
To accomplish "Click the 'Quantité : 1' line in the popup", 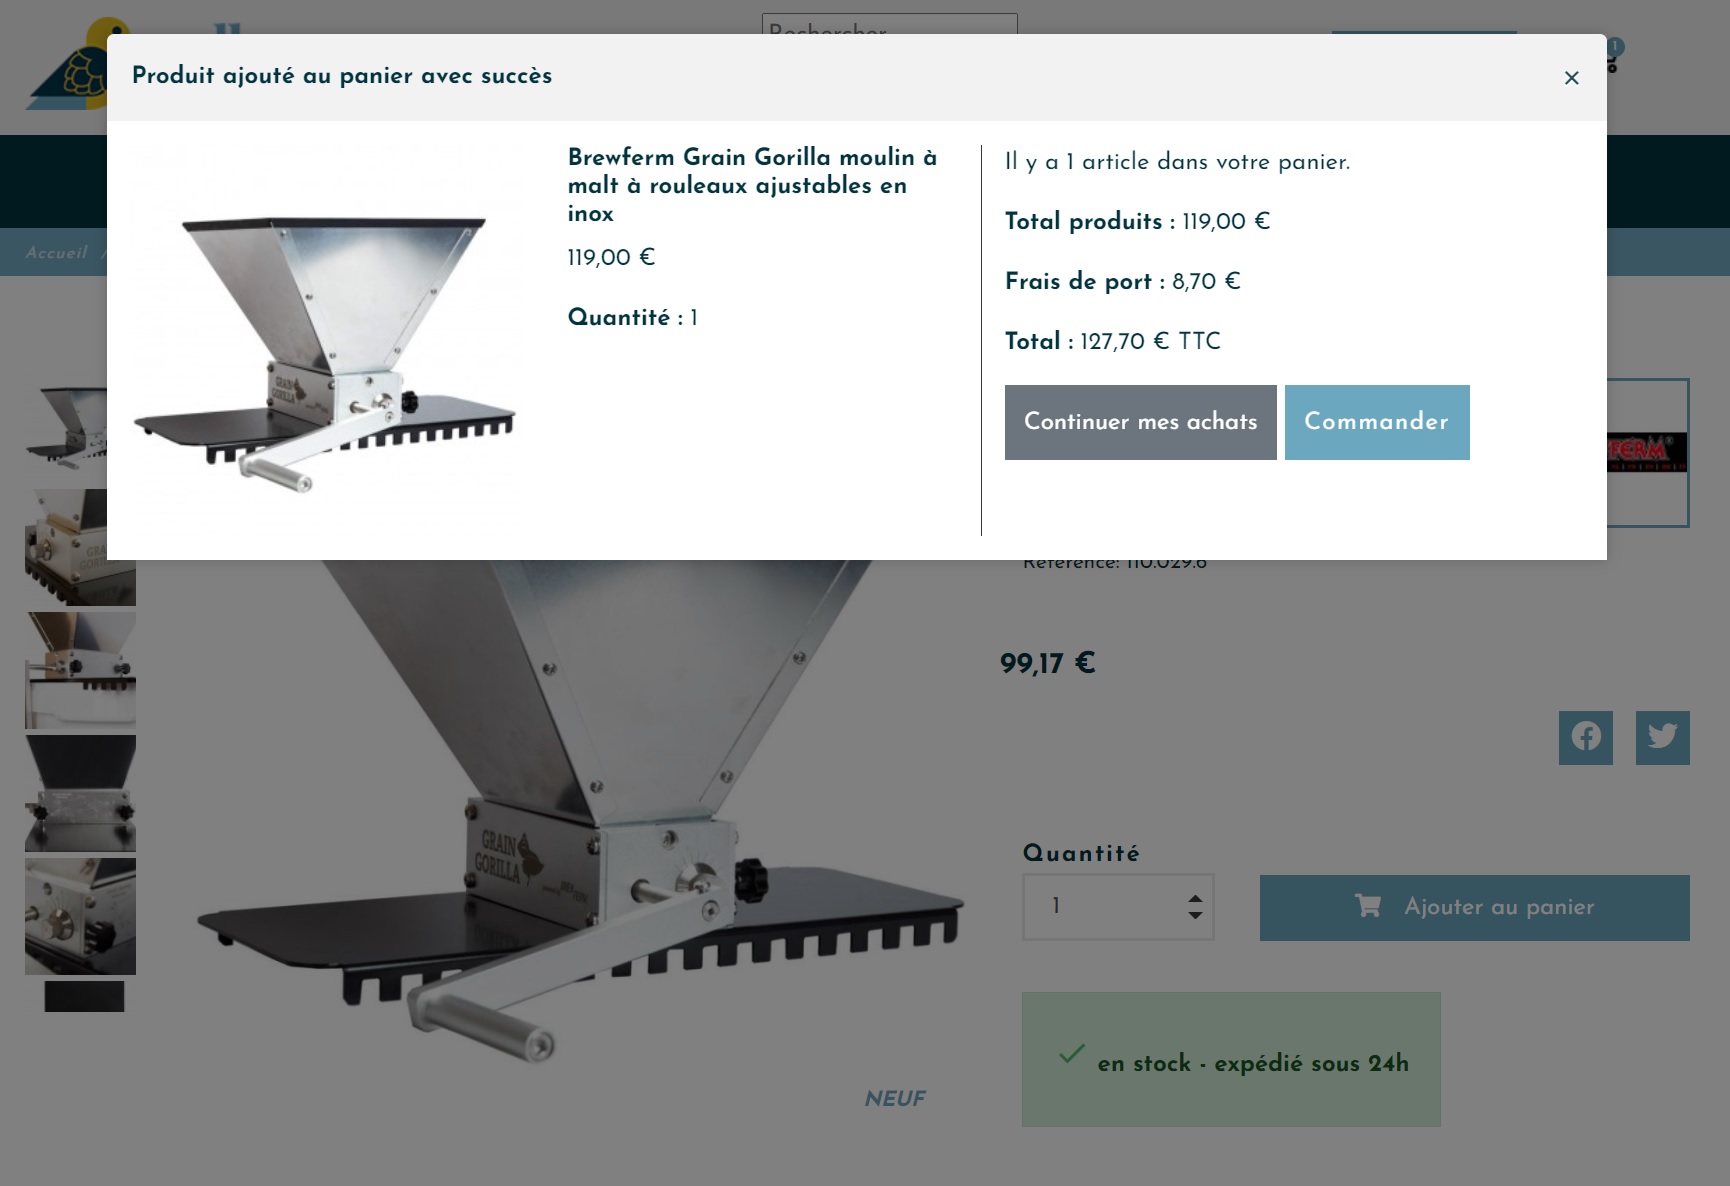I will 633,318.
